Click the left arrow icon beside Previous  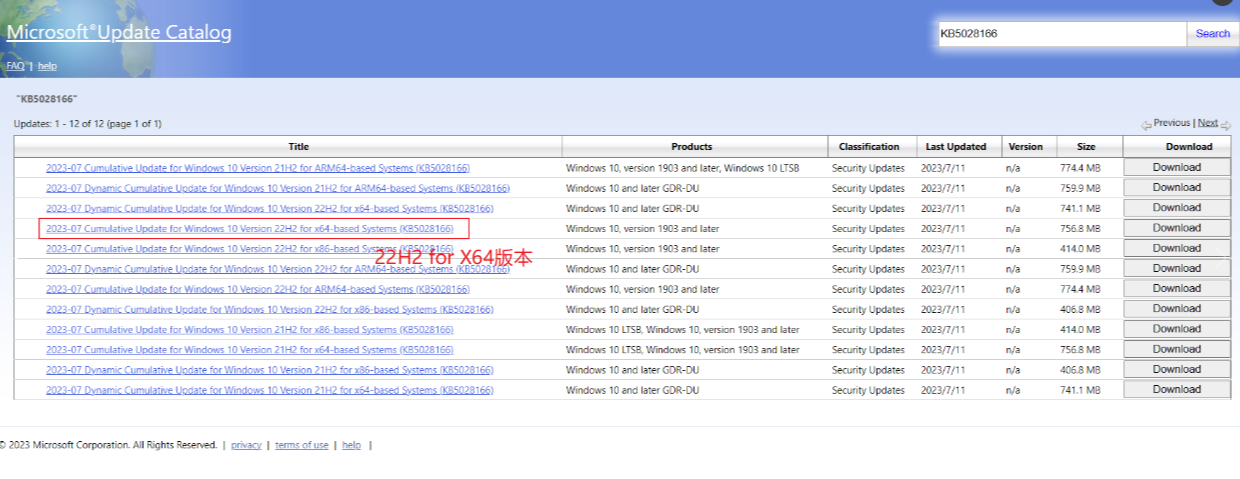tap(1146, 125)
